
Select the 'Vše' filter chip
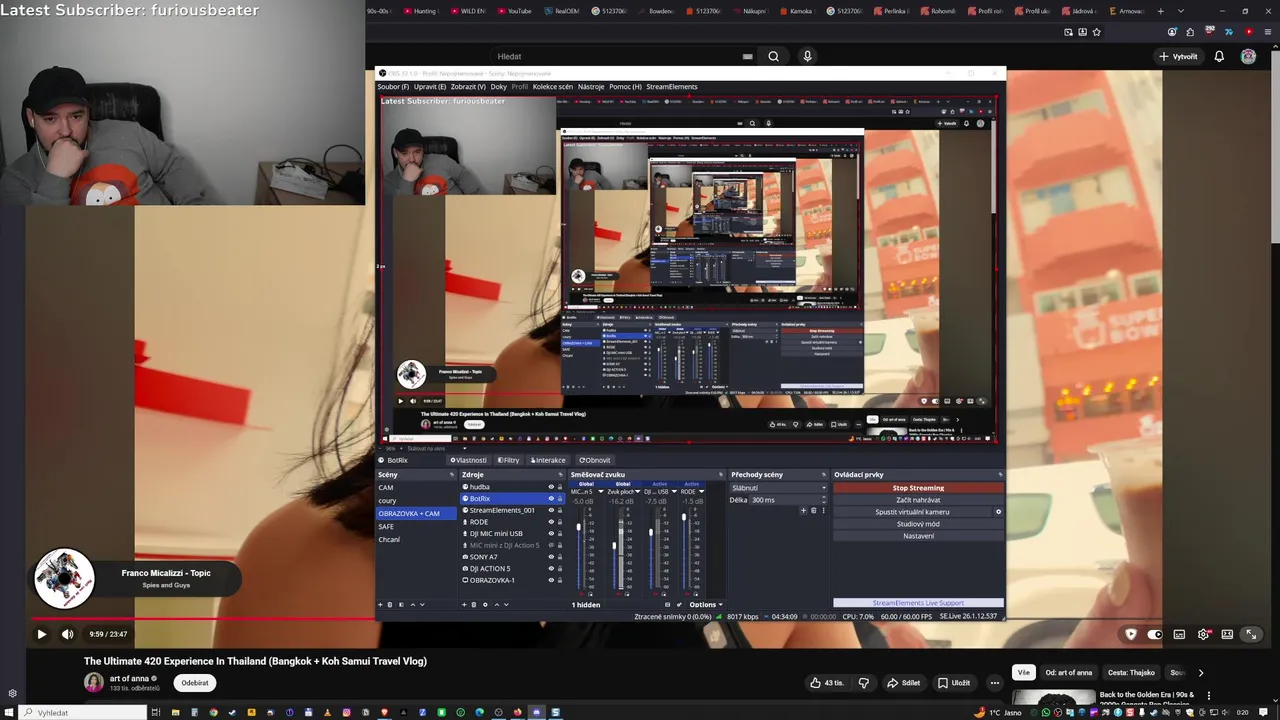[x=1022, y=672]
